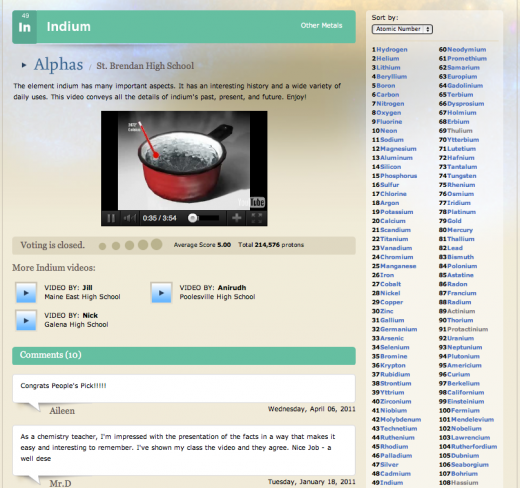
Task: Go to the Krypton element page
Action: tap(393, 365)
